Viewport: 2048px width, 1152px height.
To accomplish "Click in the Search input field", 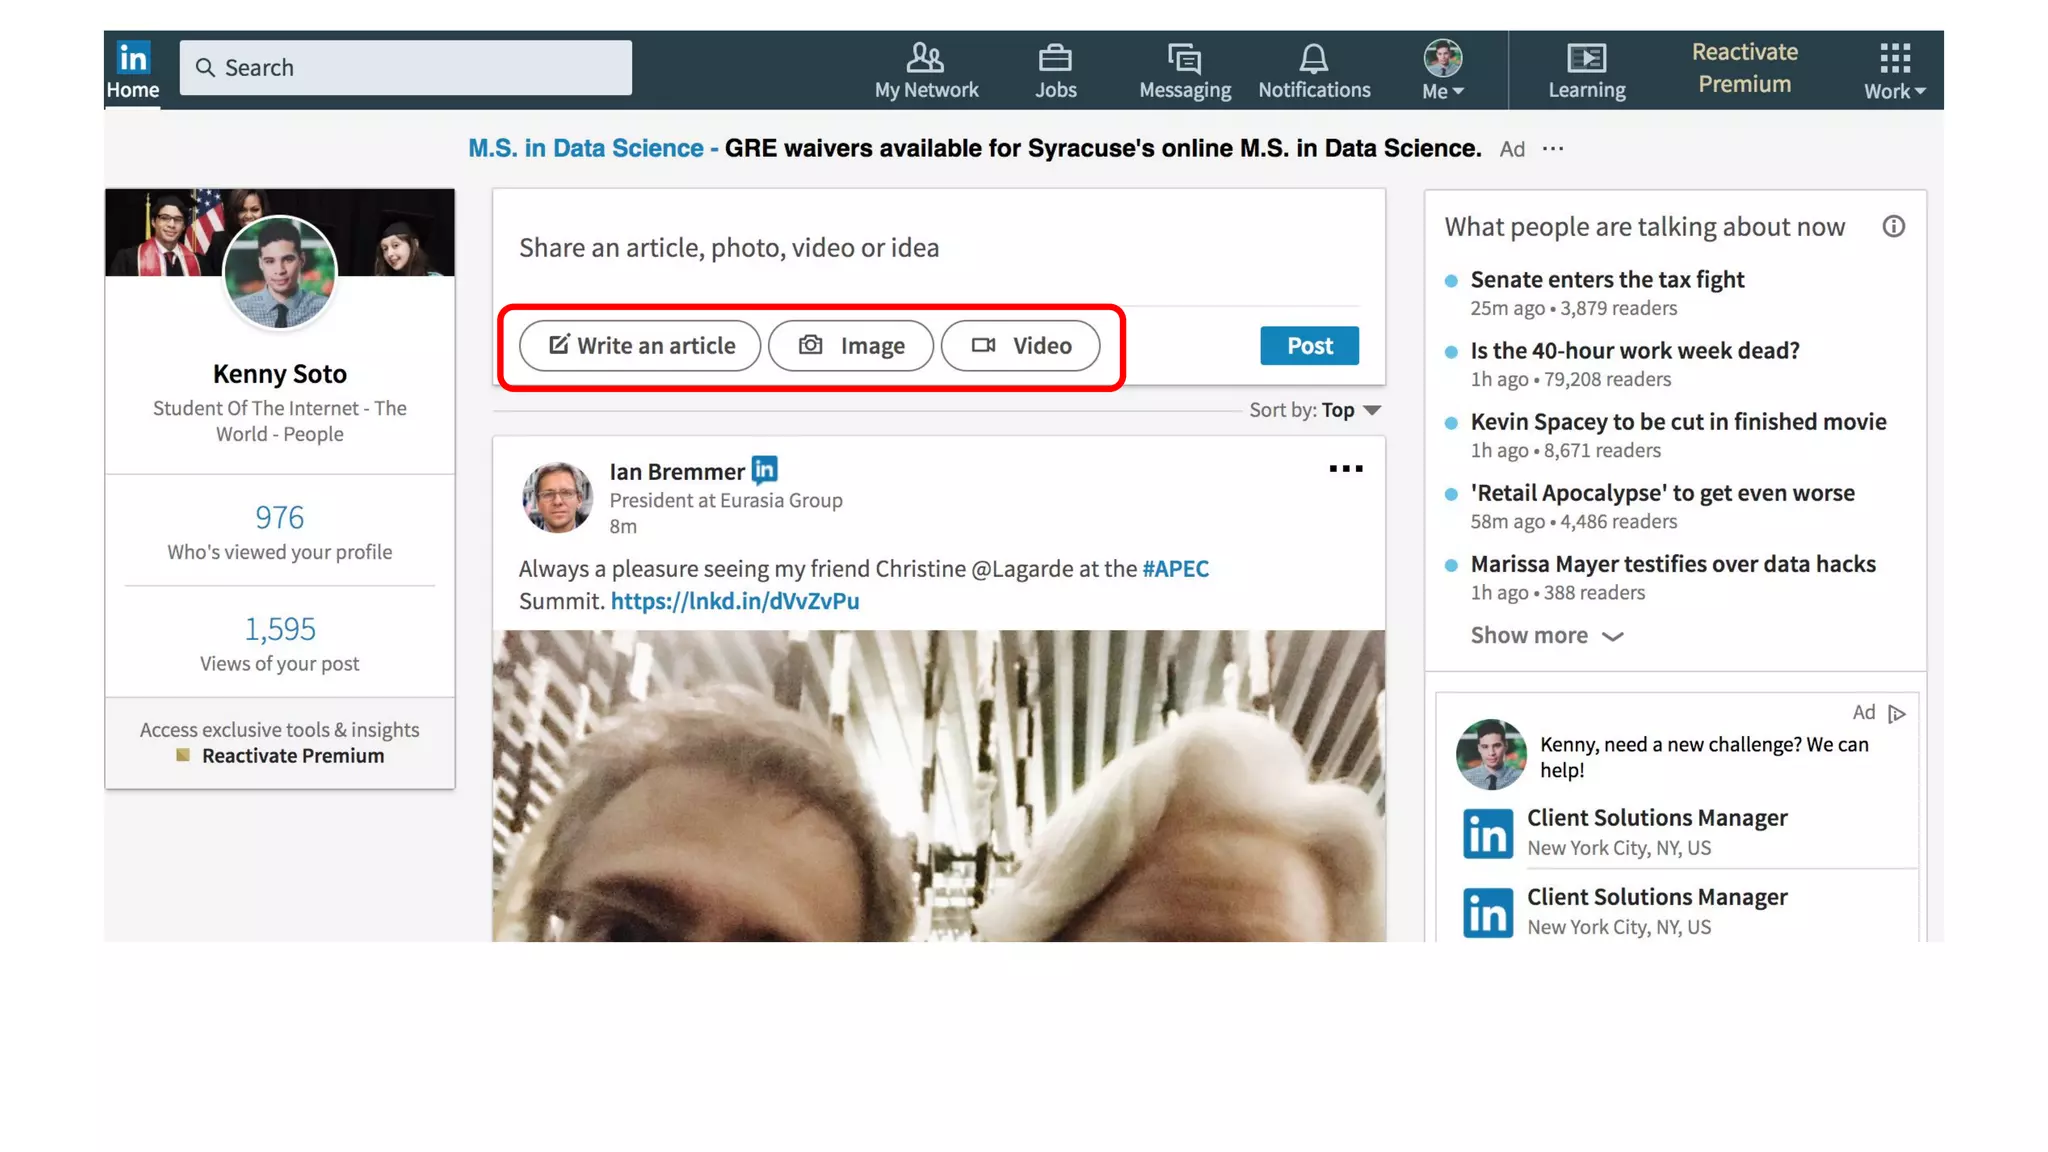I will (x=405, y=68).
